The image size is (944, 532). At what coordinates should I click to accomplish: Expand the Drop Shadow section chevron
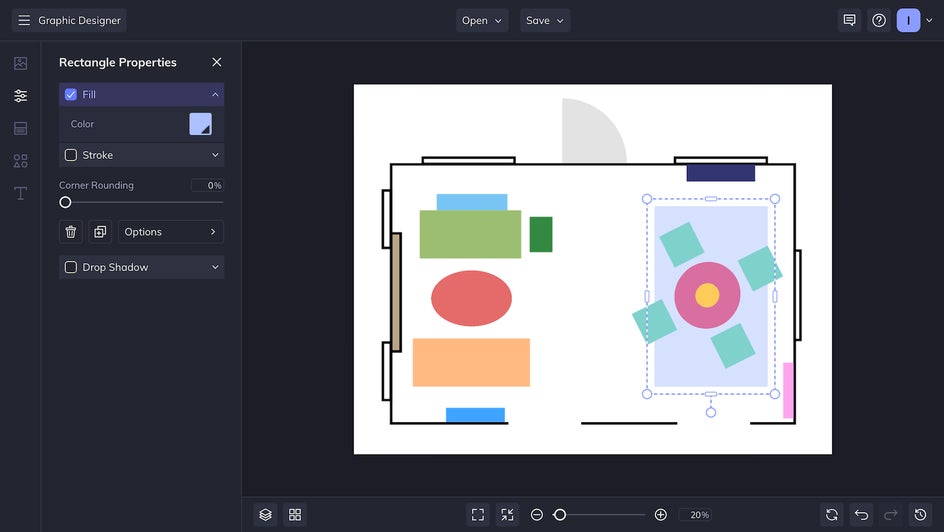(x=215, y=267)
